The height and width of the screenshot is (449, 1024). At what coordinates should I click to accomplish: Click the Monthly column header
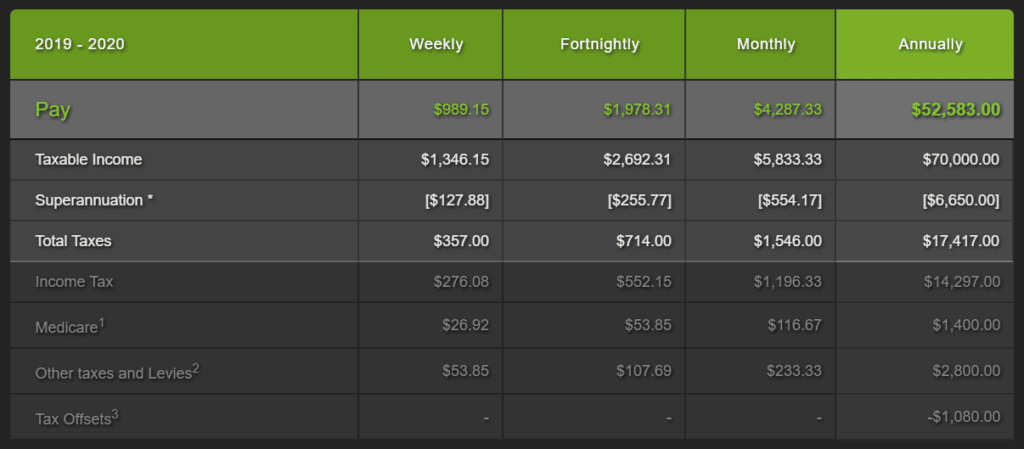point(766,44)
